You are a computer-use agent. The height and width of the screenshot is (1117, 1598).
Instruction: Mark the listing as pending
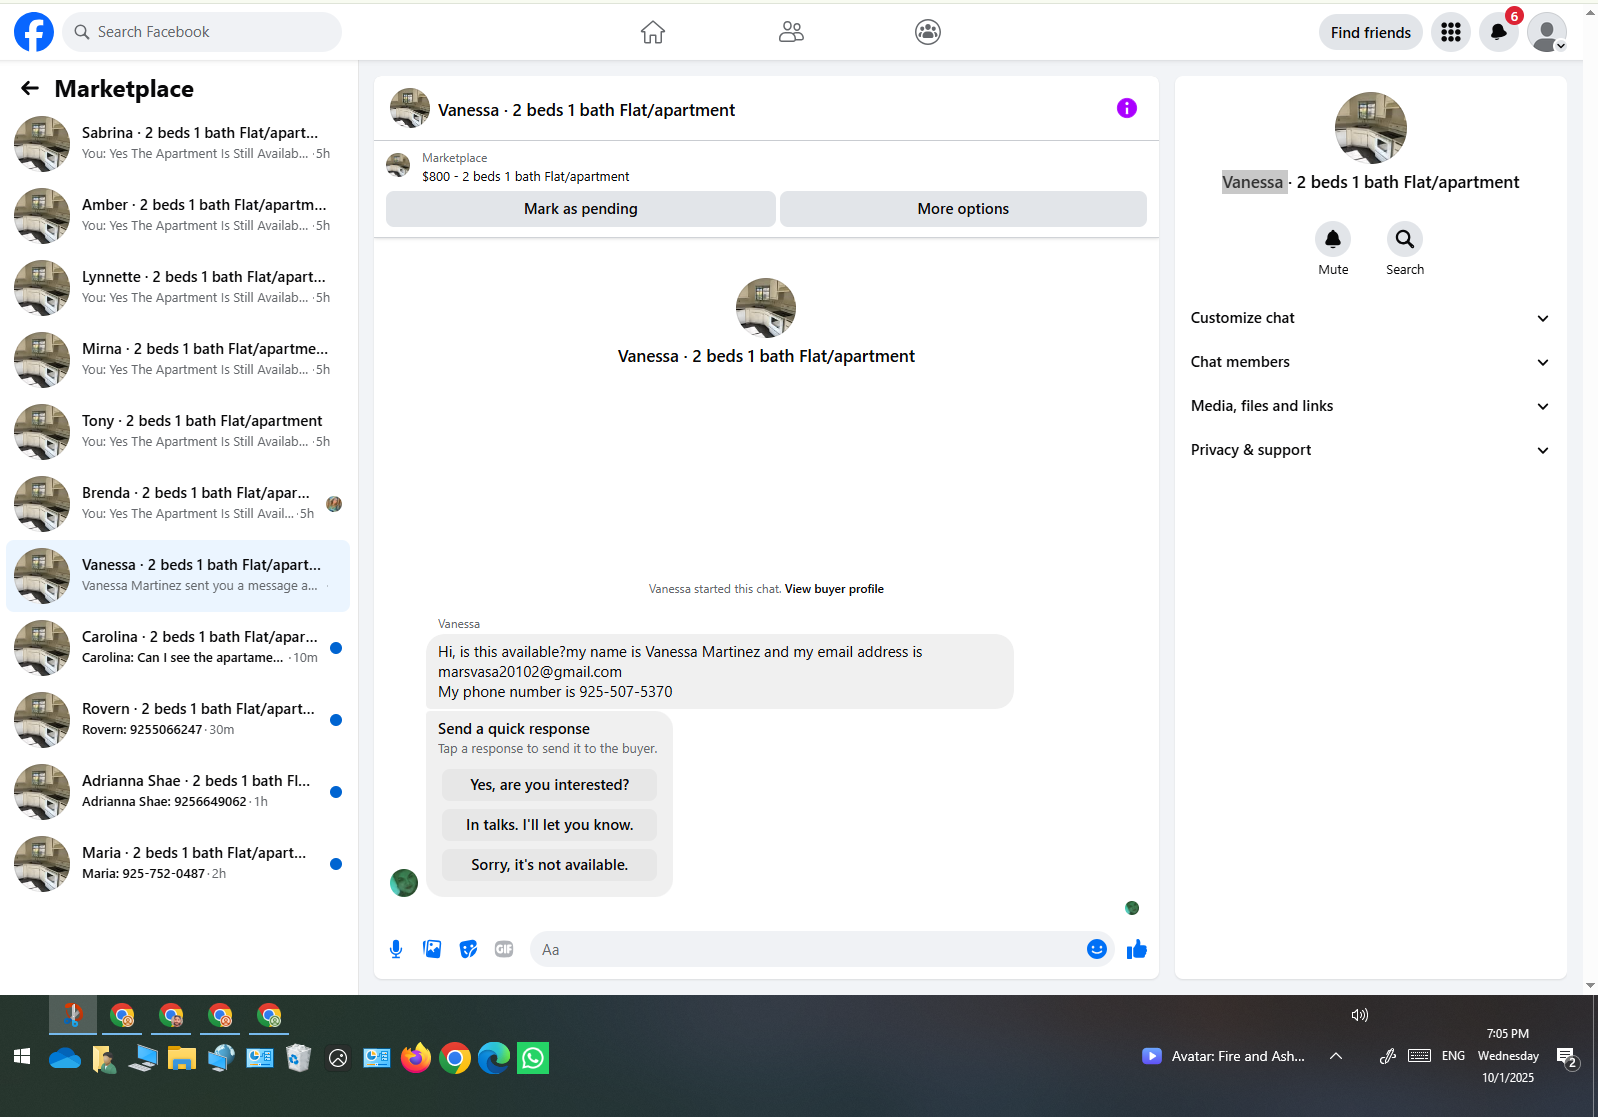tap(581, 209)
